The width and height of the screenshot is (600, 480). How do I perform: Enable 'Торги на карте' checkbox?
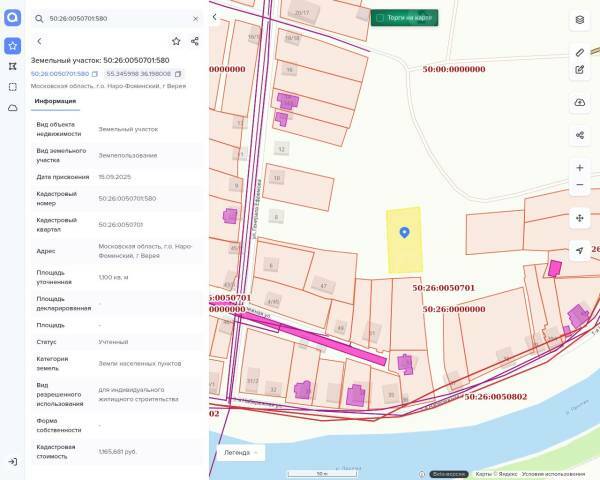click(x=380, y=17)
